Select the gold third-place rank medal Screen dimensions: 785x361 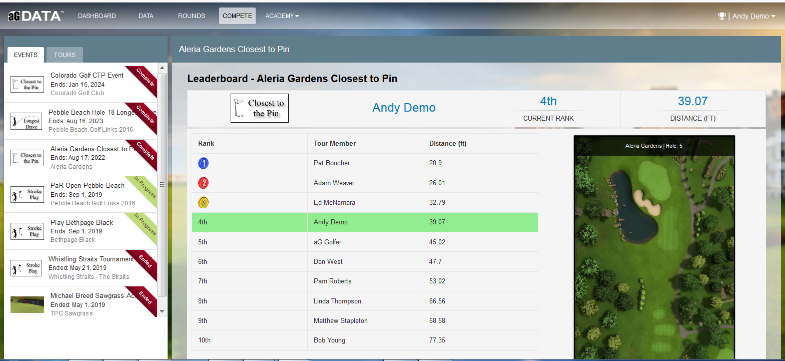203,203
